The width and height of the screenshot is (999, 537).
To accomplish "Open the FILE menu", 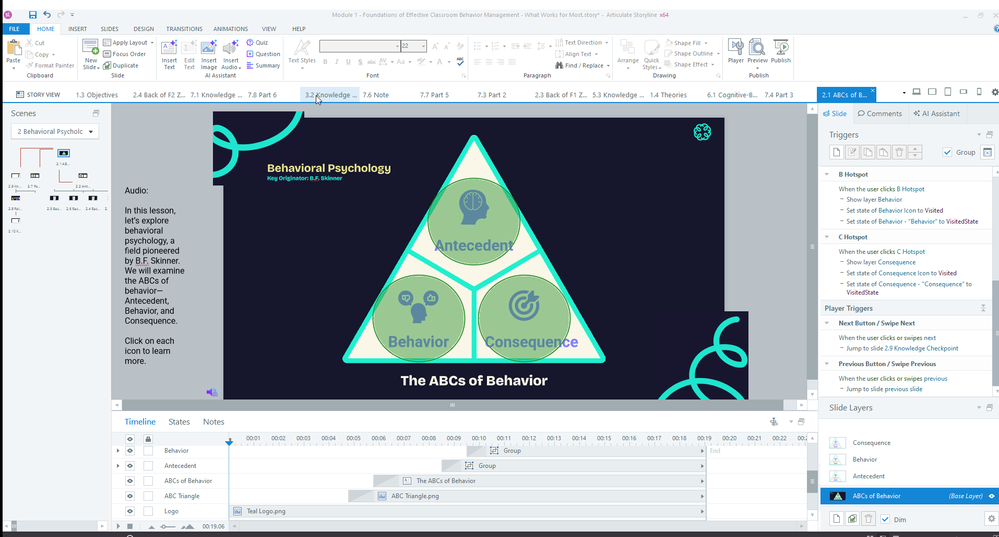I will [x=14, y=29].
